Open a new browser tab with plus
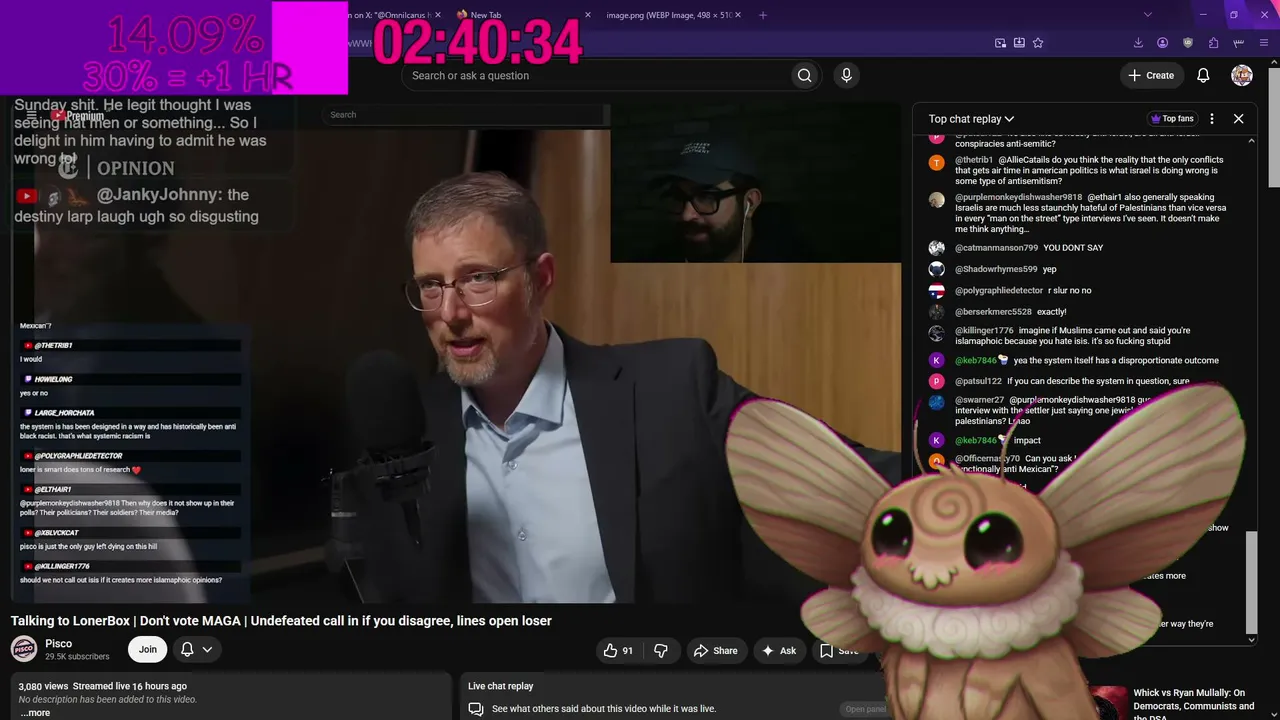Image resolution: width=1280 pixels, height=720 pixels. tap(763, 15)
